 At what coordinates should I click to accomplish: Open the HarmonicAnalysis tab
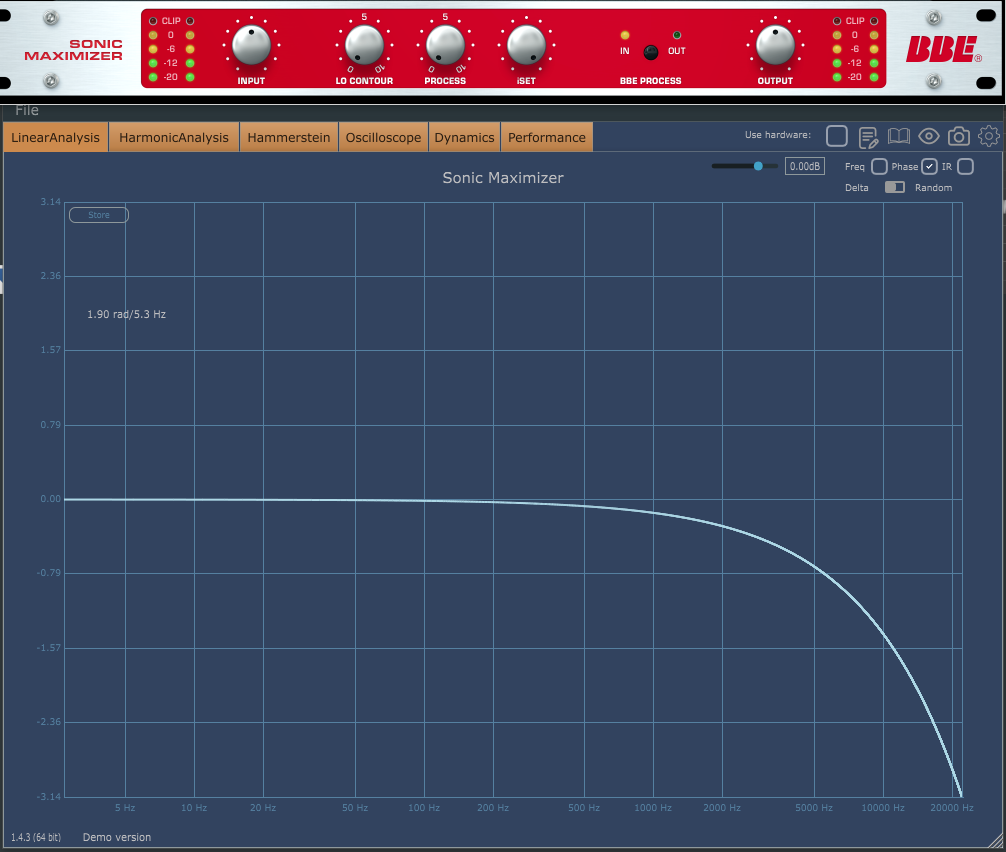174,137
